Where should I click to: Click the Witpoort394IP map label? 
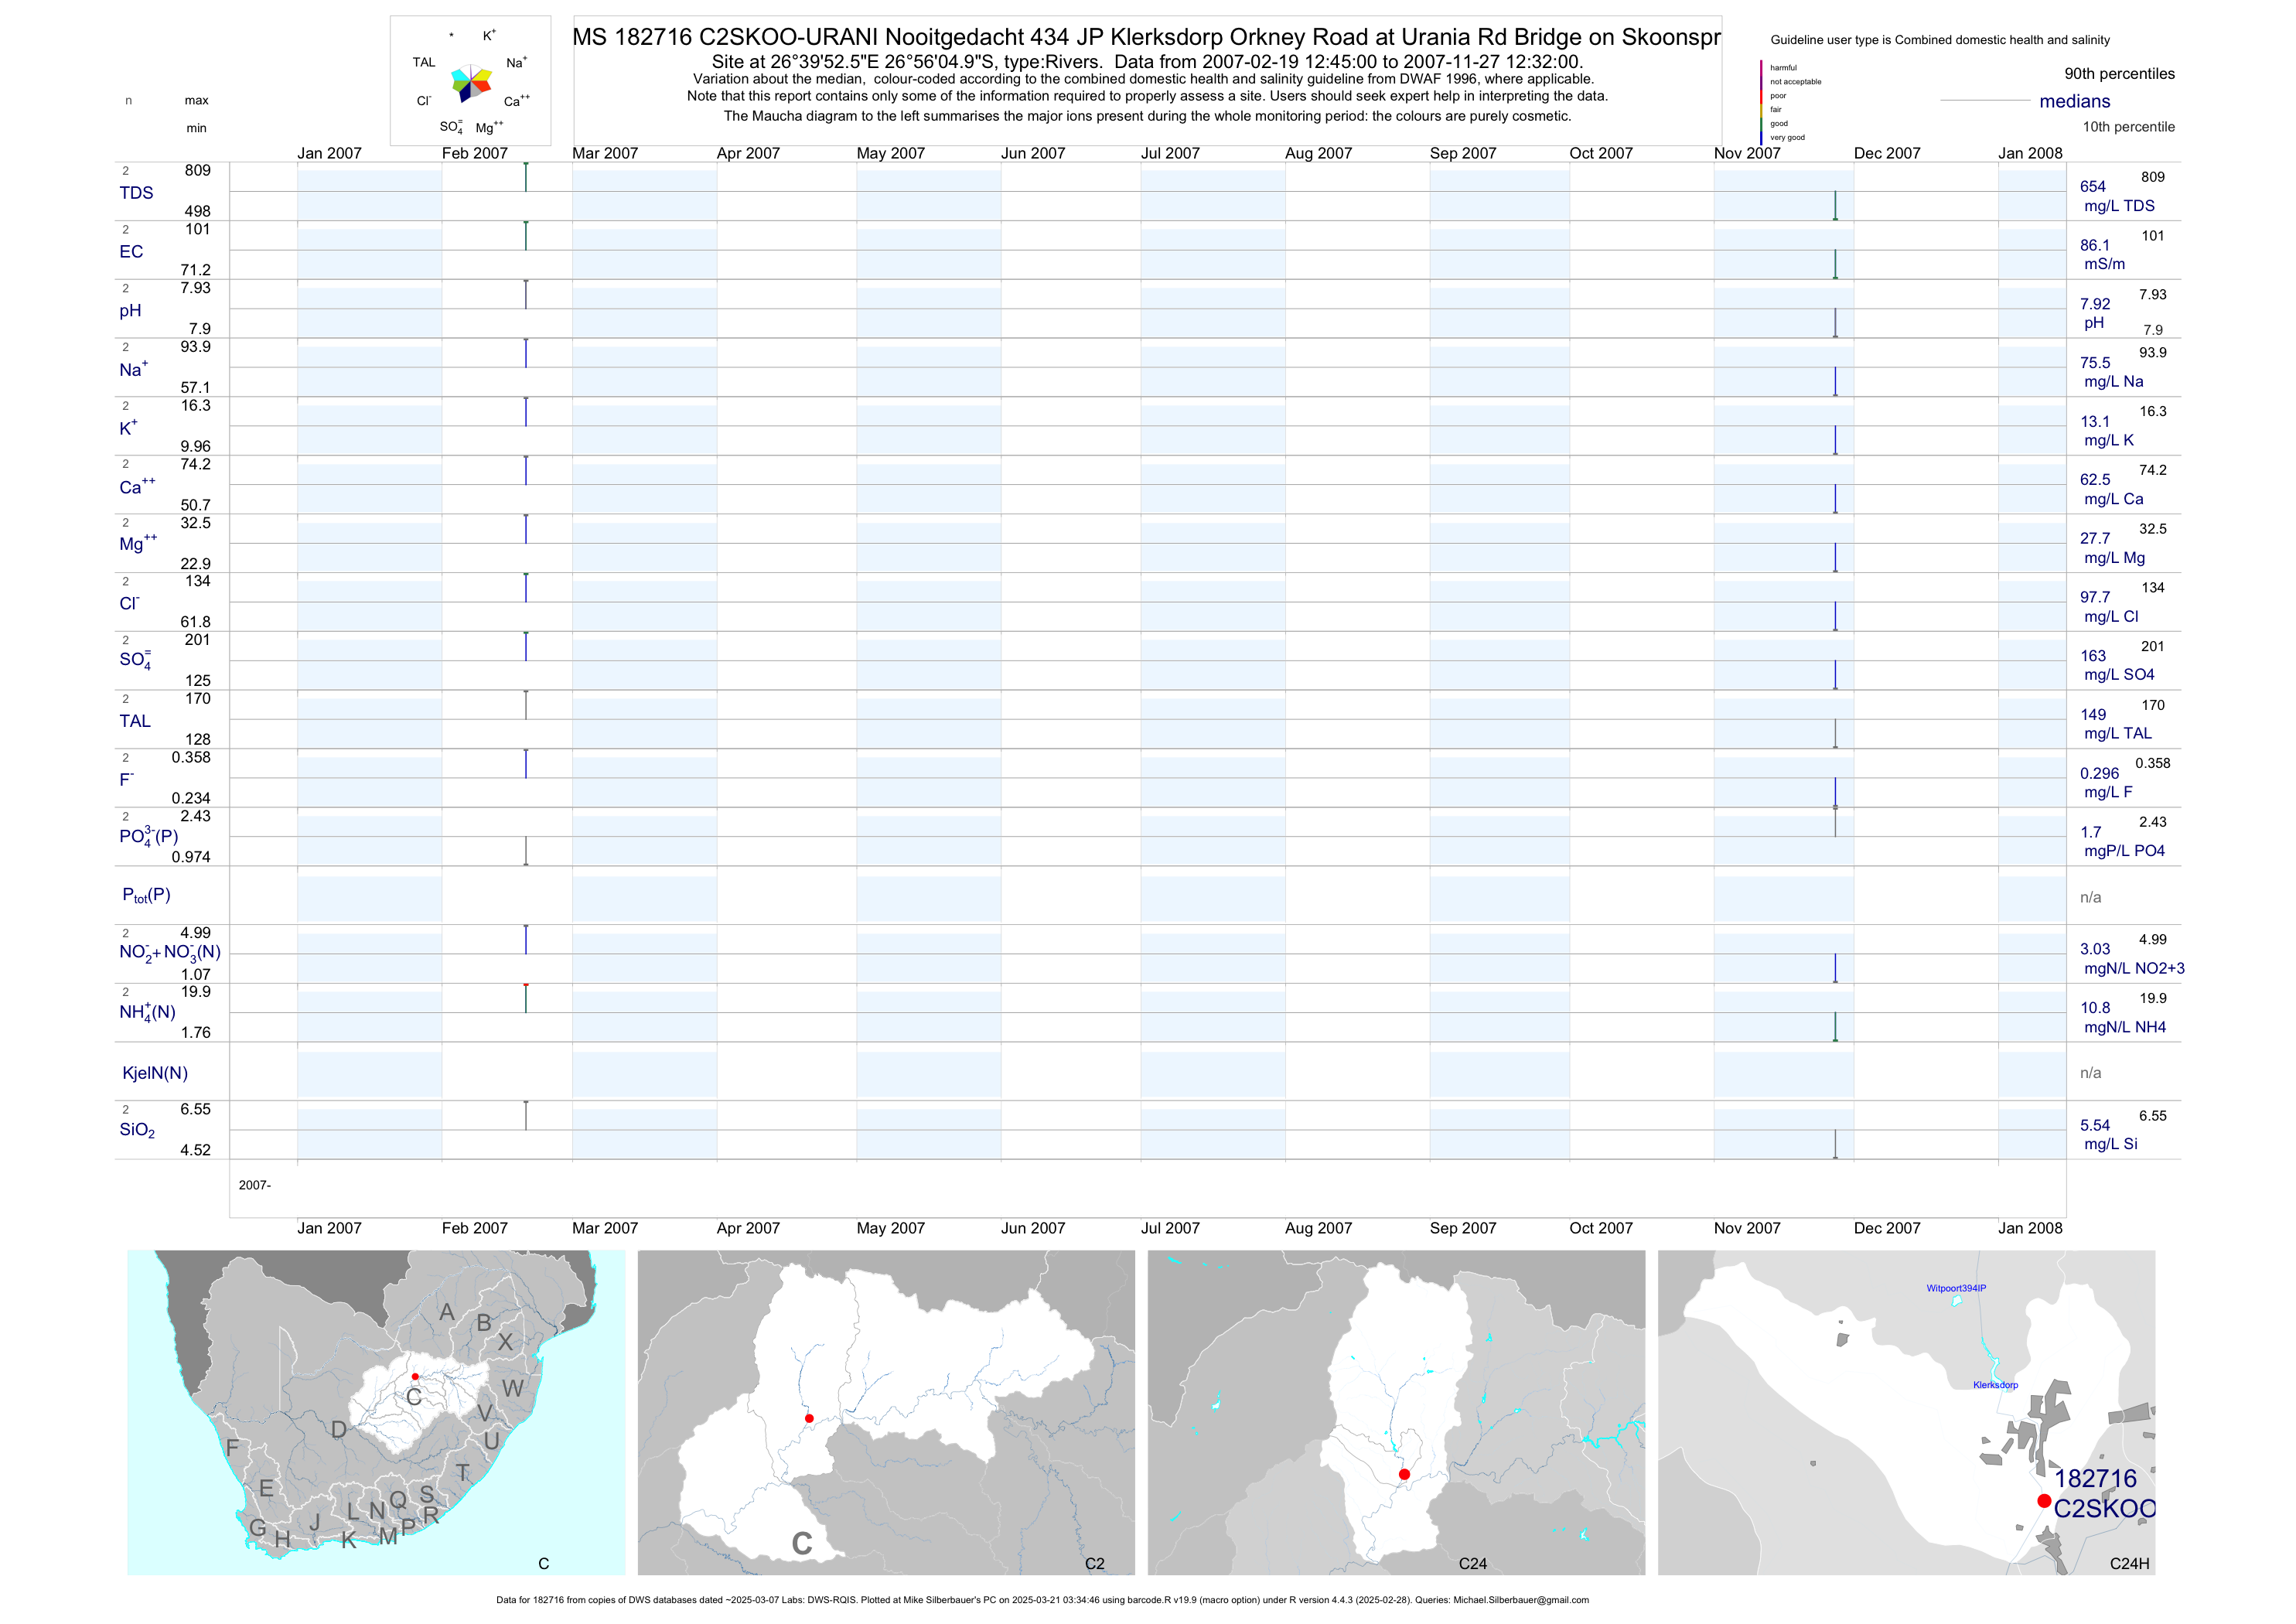1956,1288
